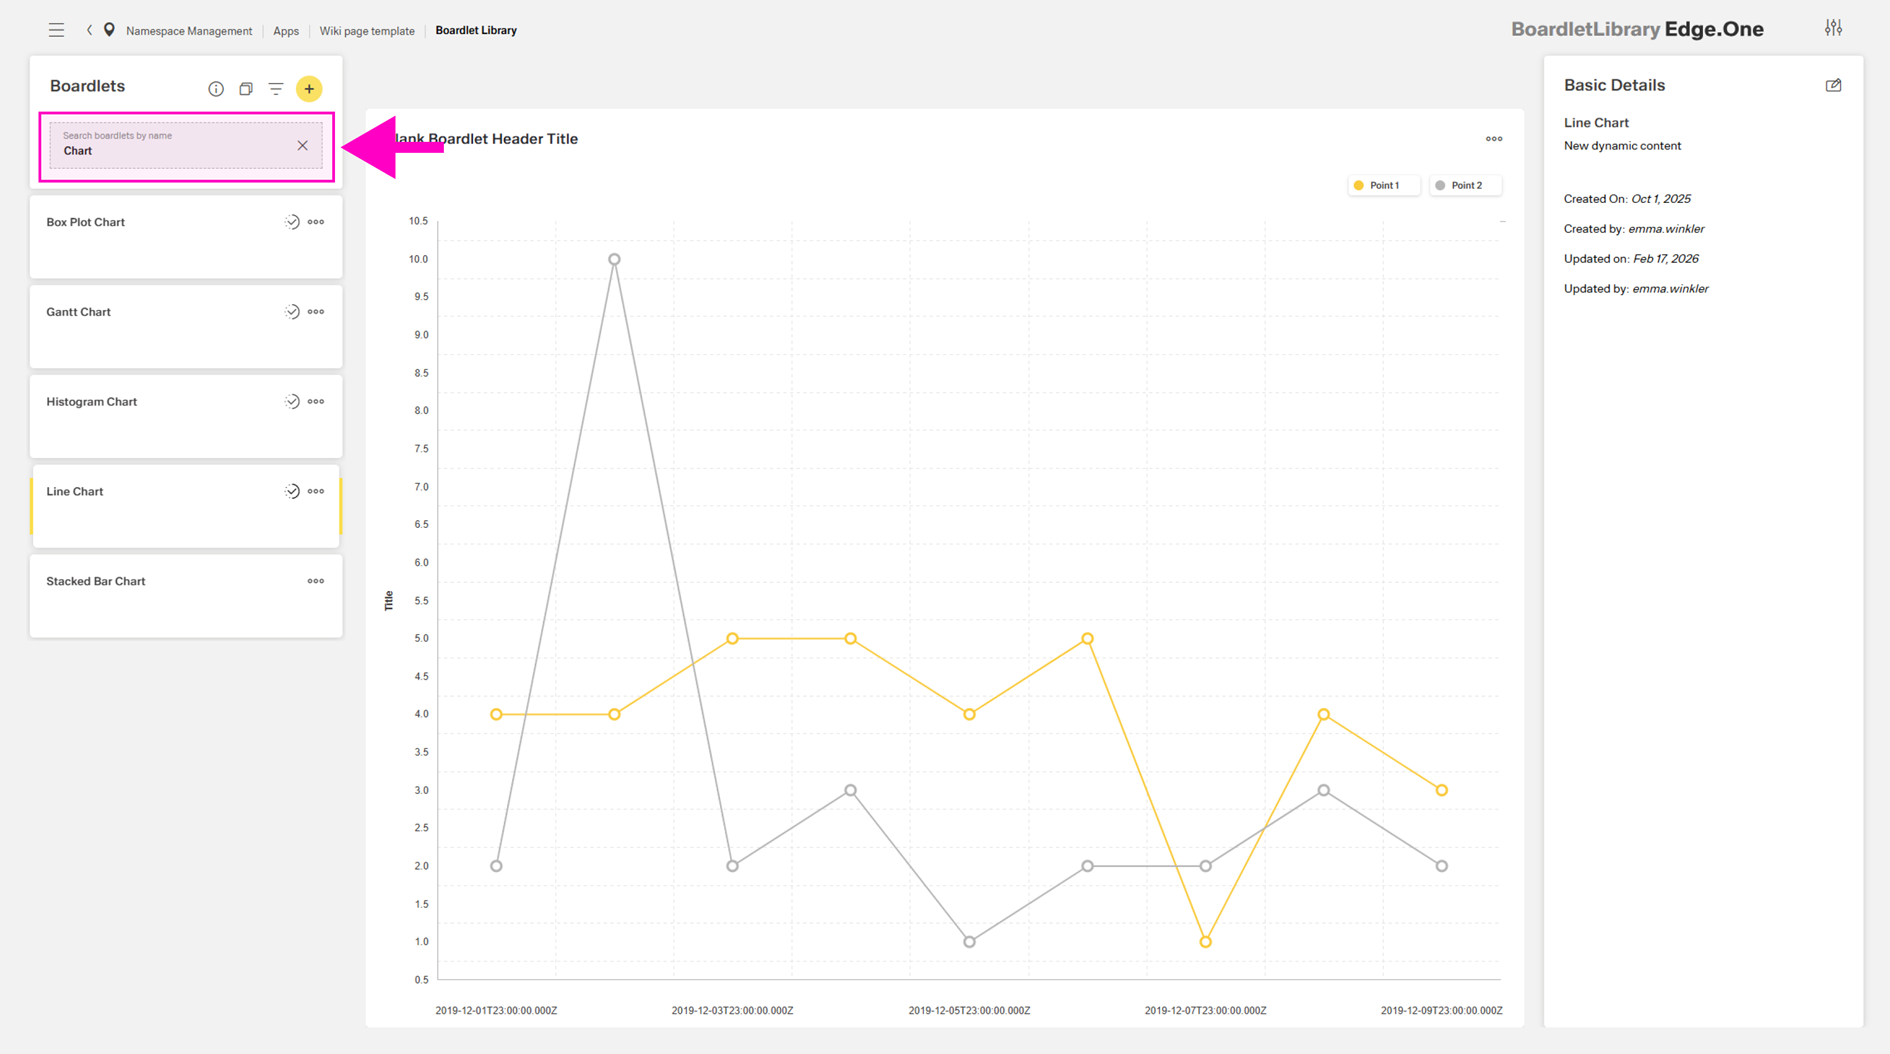Click the Box Plot Chart status check icon
Screen dimensions: 1890x1054
(x=292, y=222)
